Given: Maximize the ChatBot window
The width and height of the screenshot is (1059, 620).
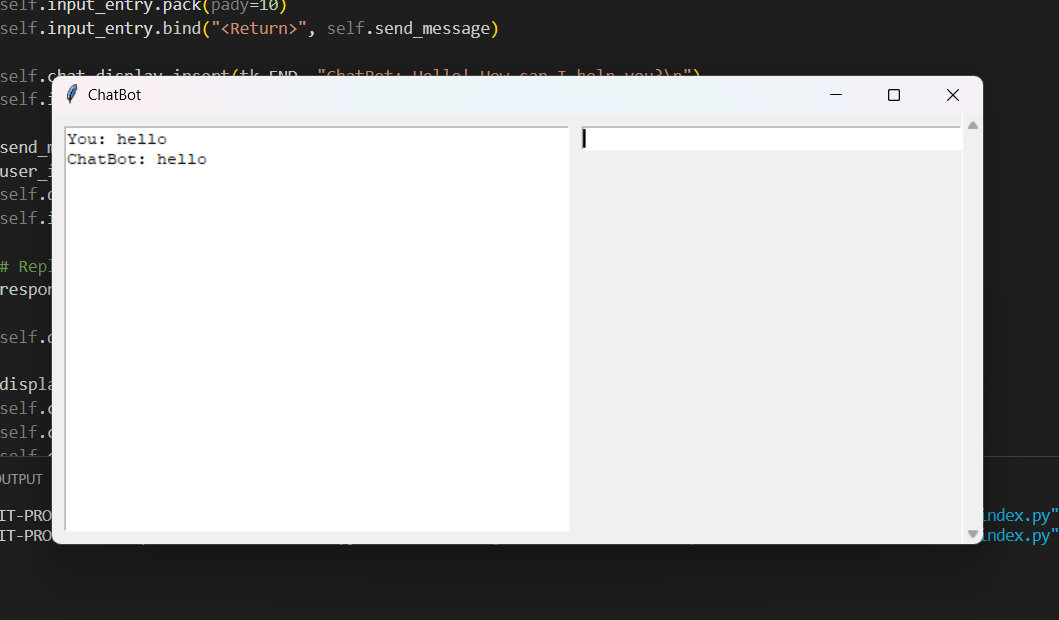Looking at the screenshot, I should [x=894, y=95].
